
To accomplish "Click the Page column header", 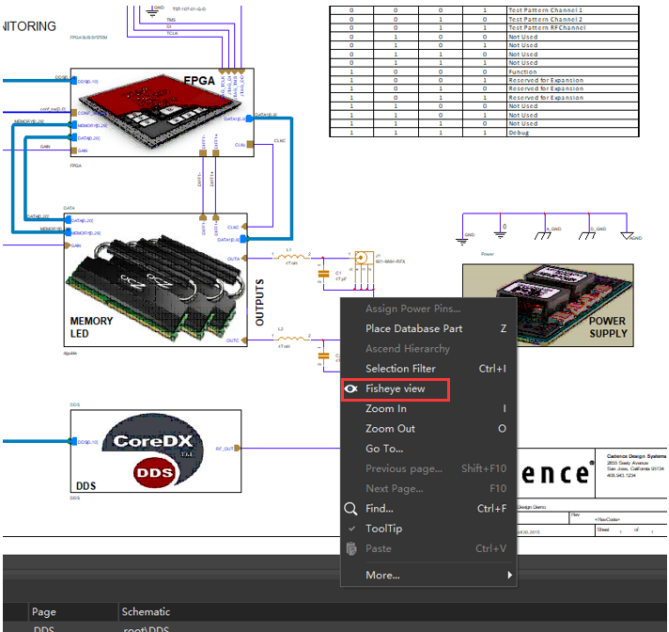I will tap(44, 612).
